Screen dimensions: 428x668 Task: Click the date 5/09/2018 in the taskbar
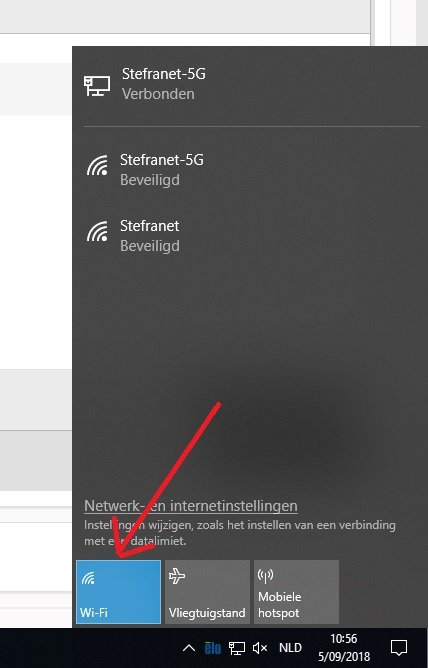344,656
